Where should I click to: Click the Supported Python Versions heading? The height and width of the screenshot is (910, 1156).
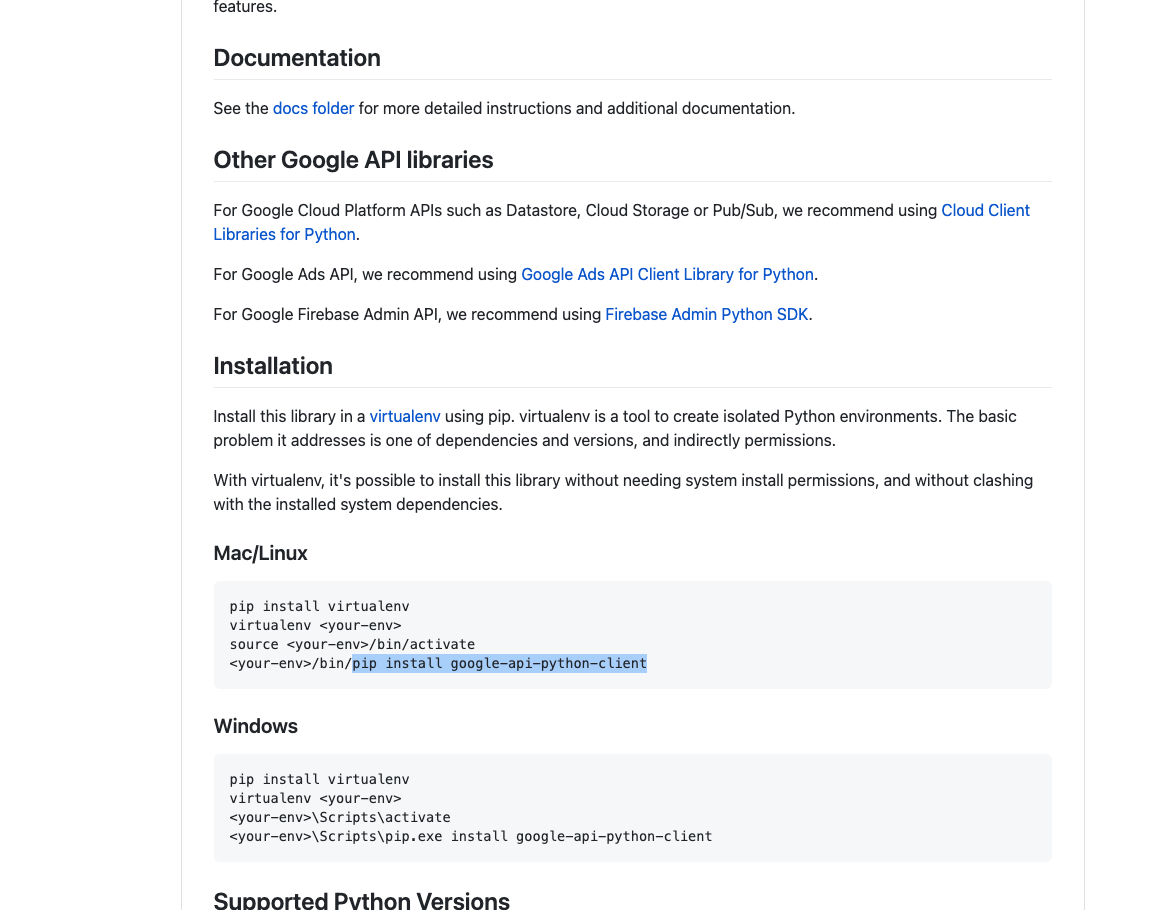pyautogui.click(x=361, y=900)
